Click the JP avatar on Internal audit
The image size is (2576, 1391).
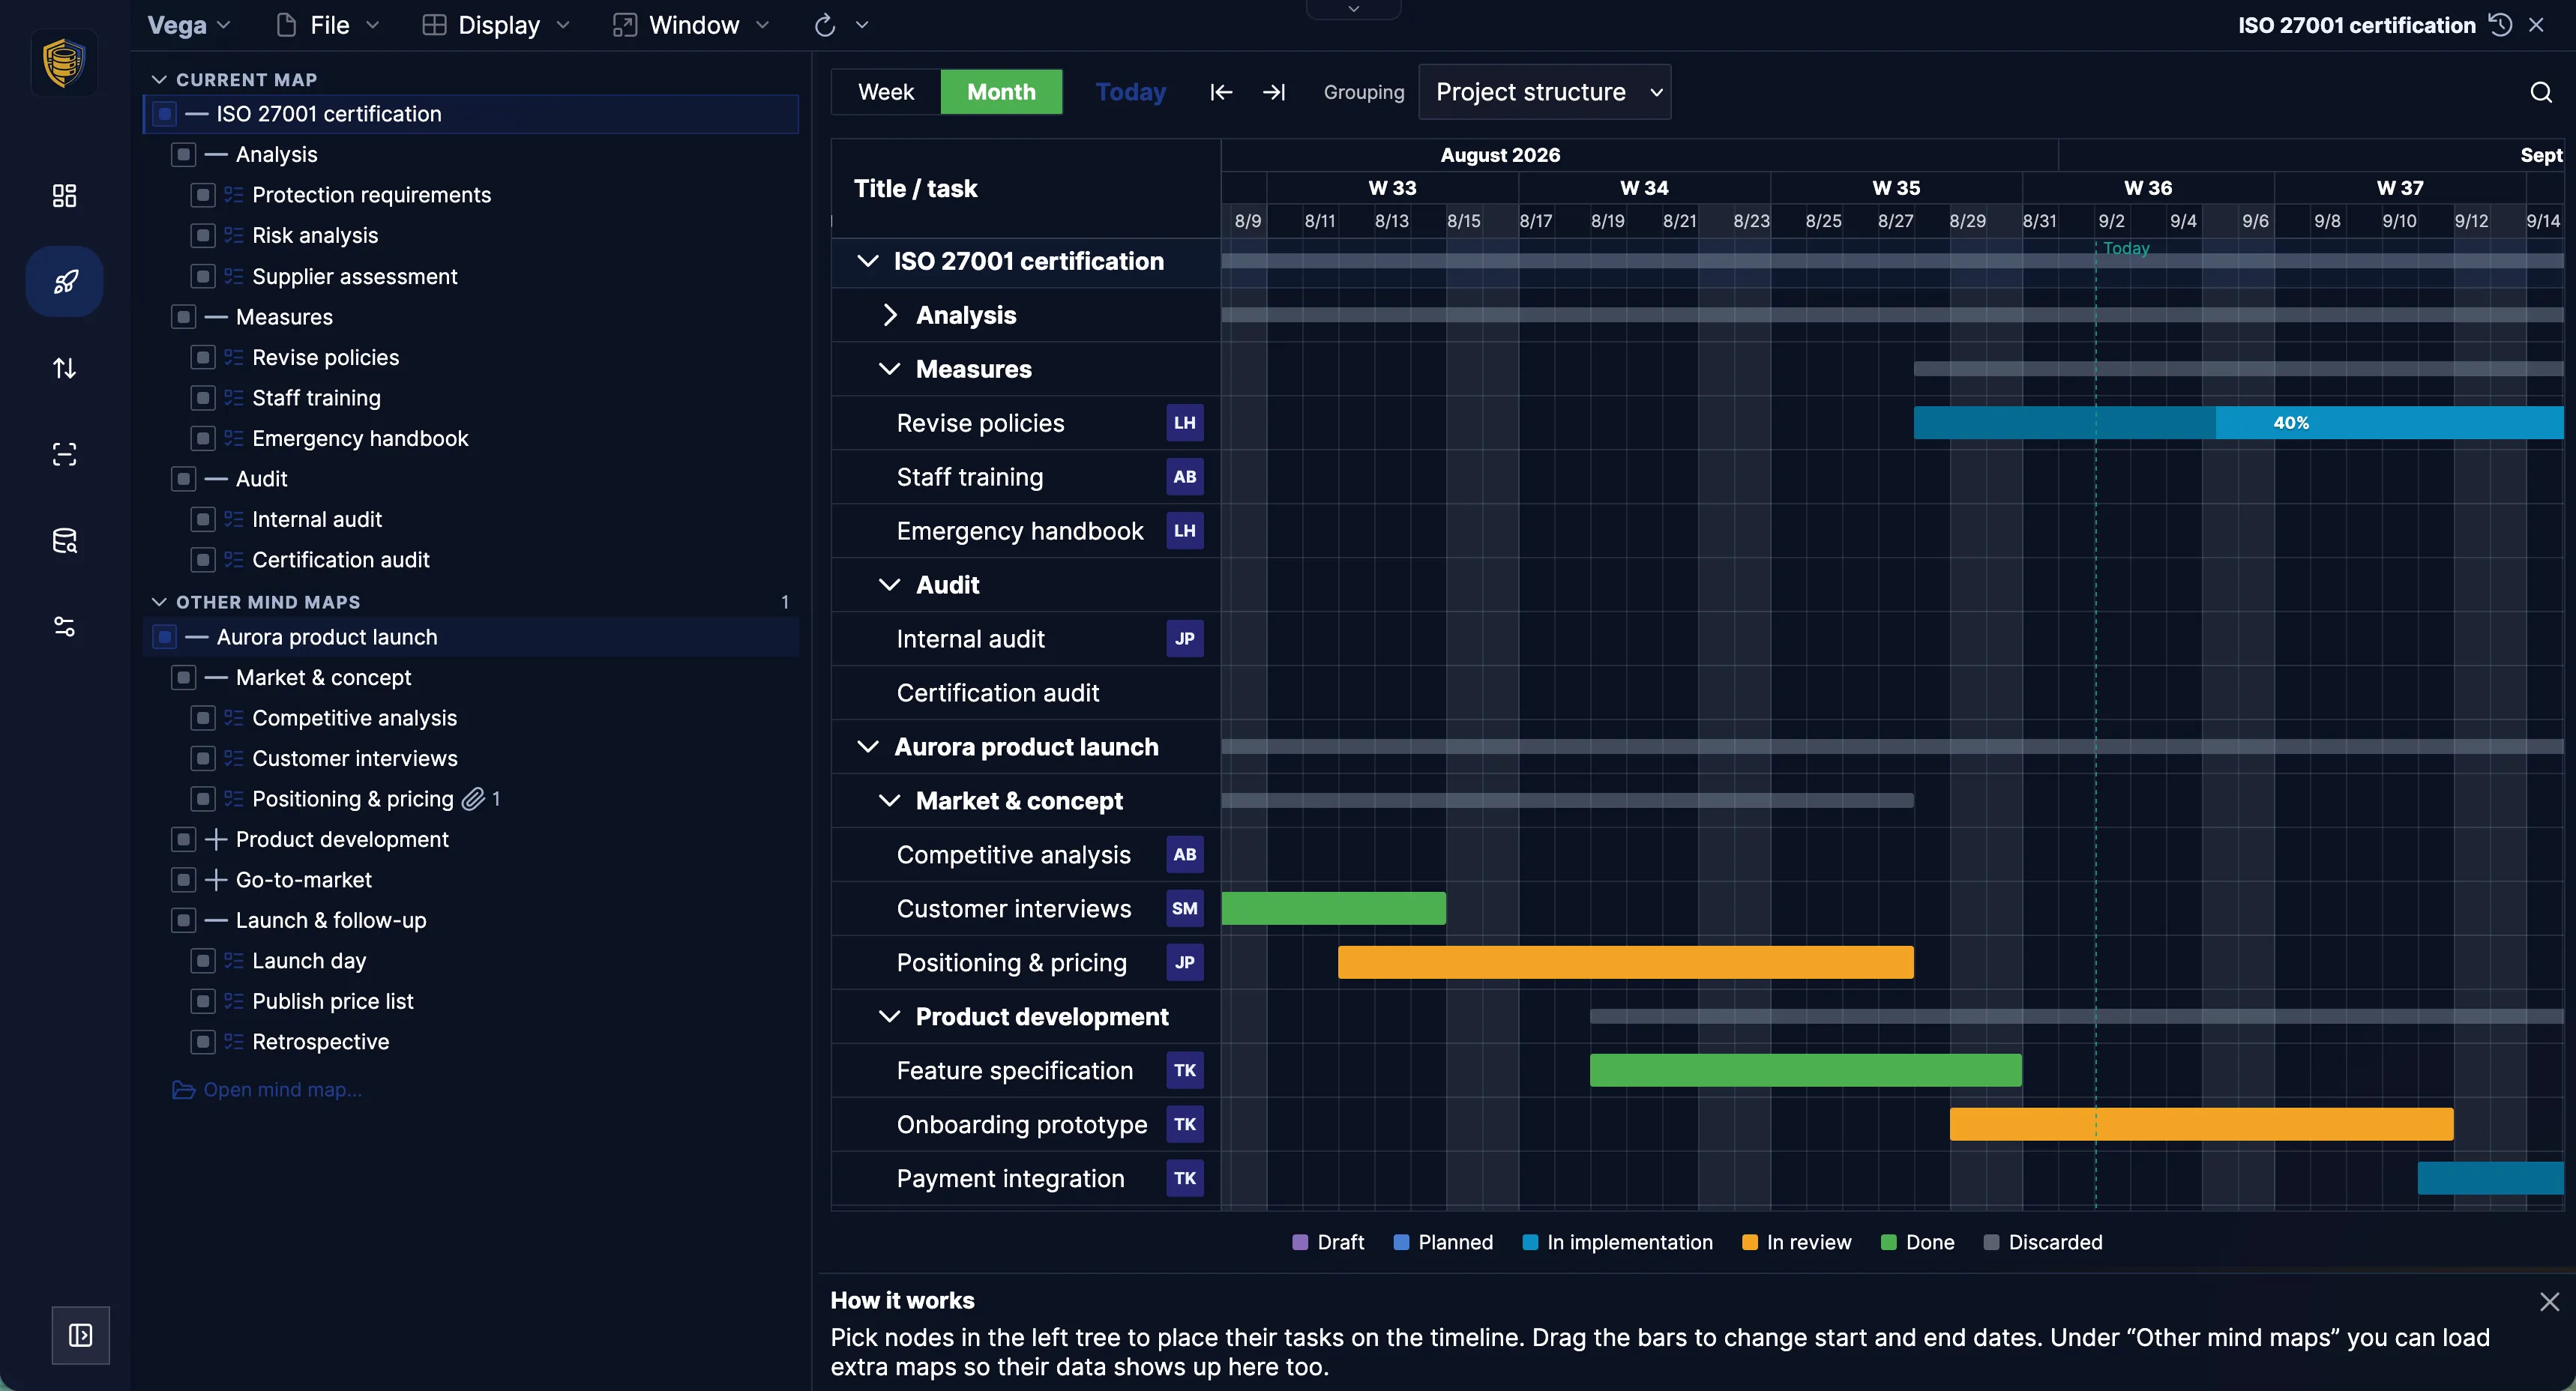coord(1185,639)
